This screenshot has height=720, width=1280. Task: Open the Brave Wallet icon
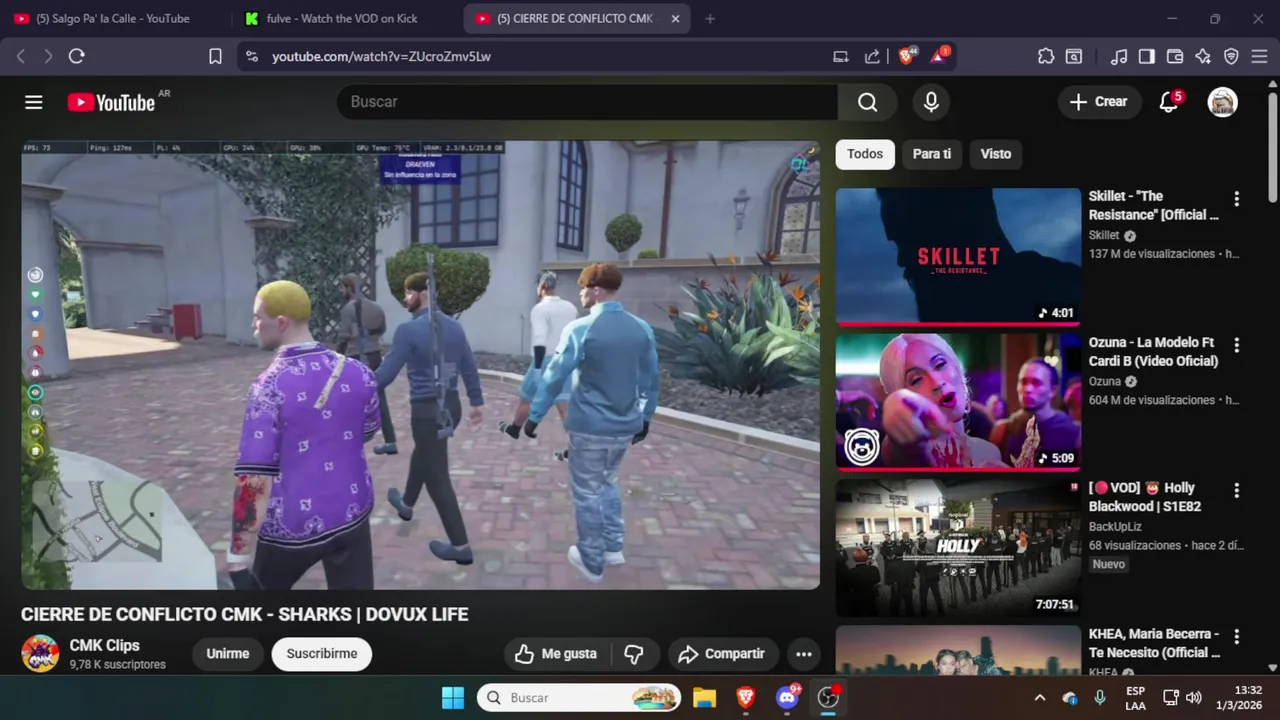point(1175,57)
